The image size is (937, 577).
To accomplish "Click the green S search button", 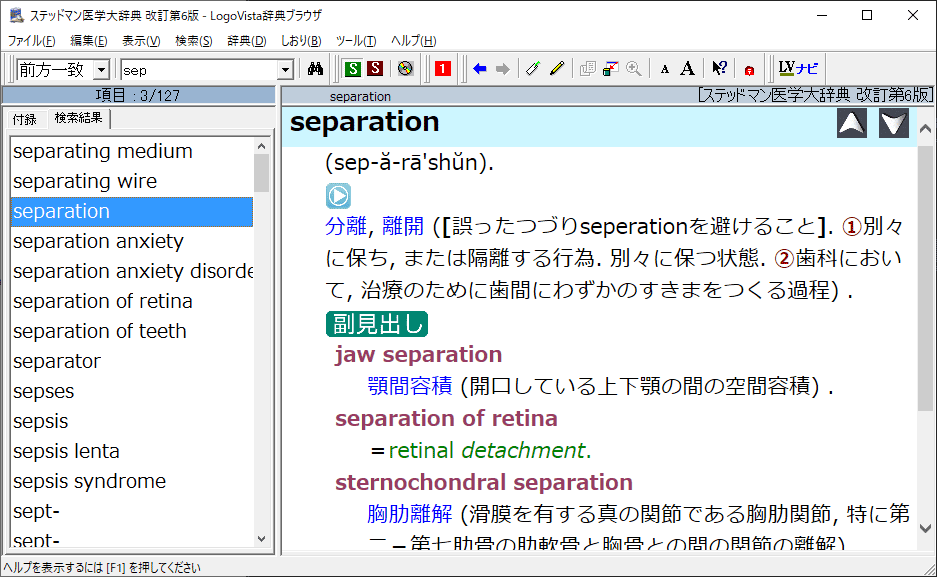I will [352, 69].
